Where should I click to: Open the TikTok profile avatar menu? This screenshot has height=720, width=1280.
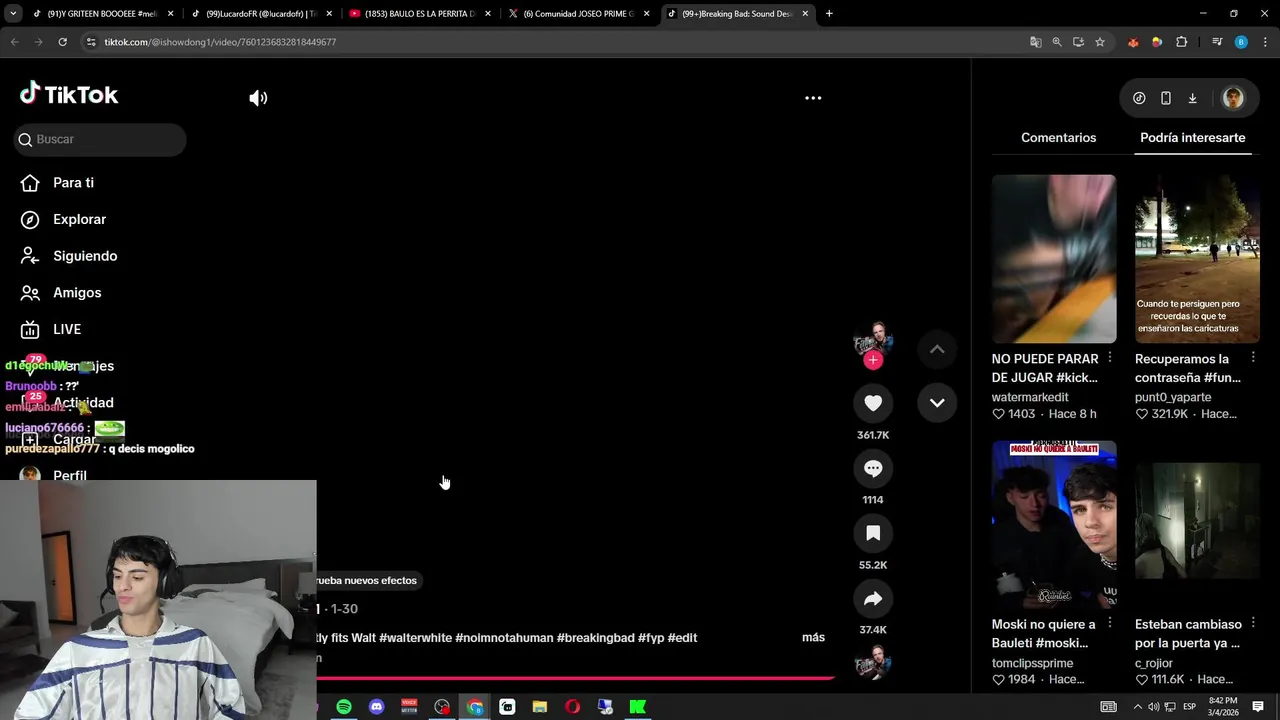1233,98
